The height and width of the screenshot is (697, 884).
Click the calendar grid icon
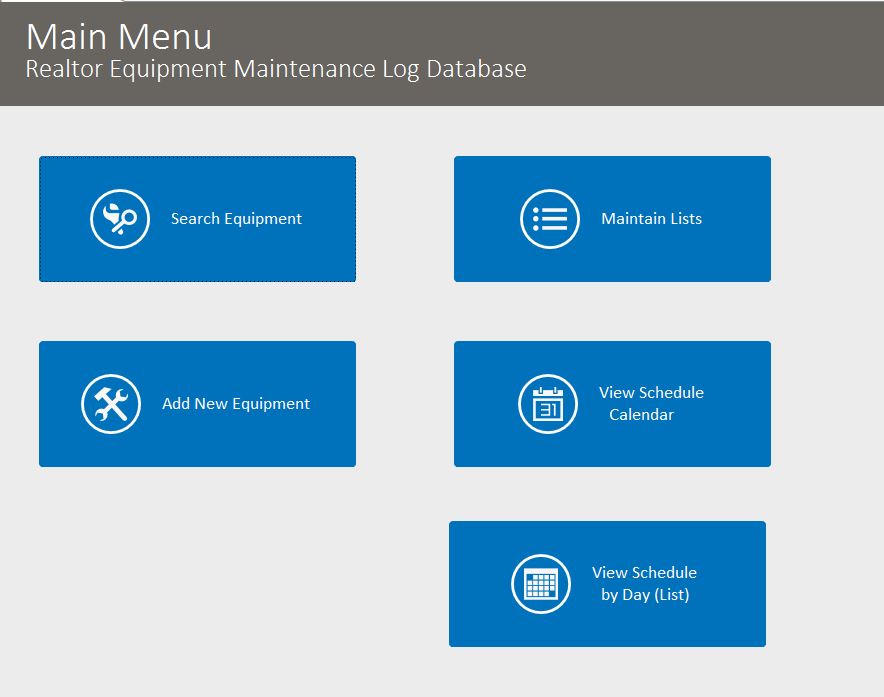541,584
